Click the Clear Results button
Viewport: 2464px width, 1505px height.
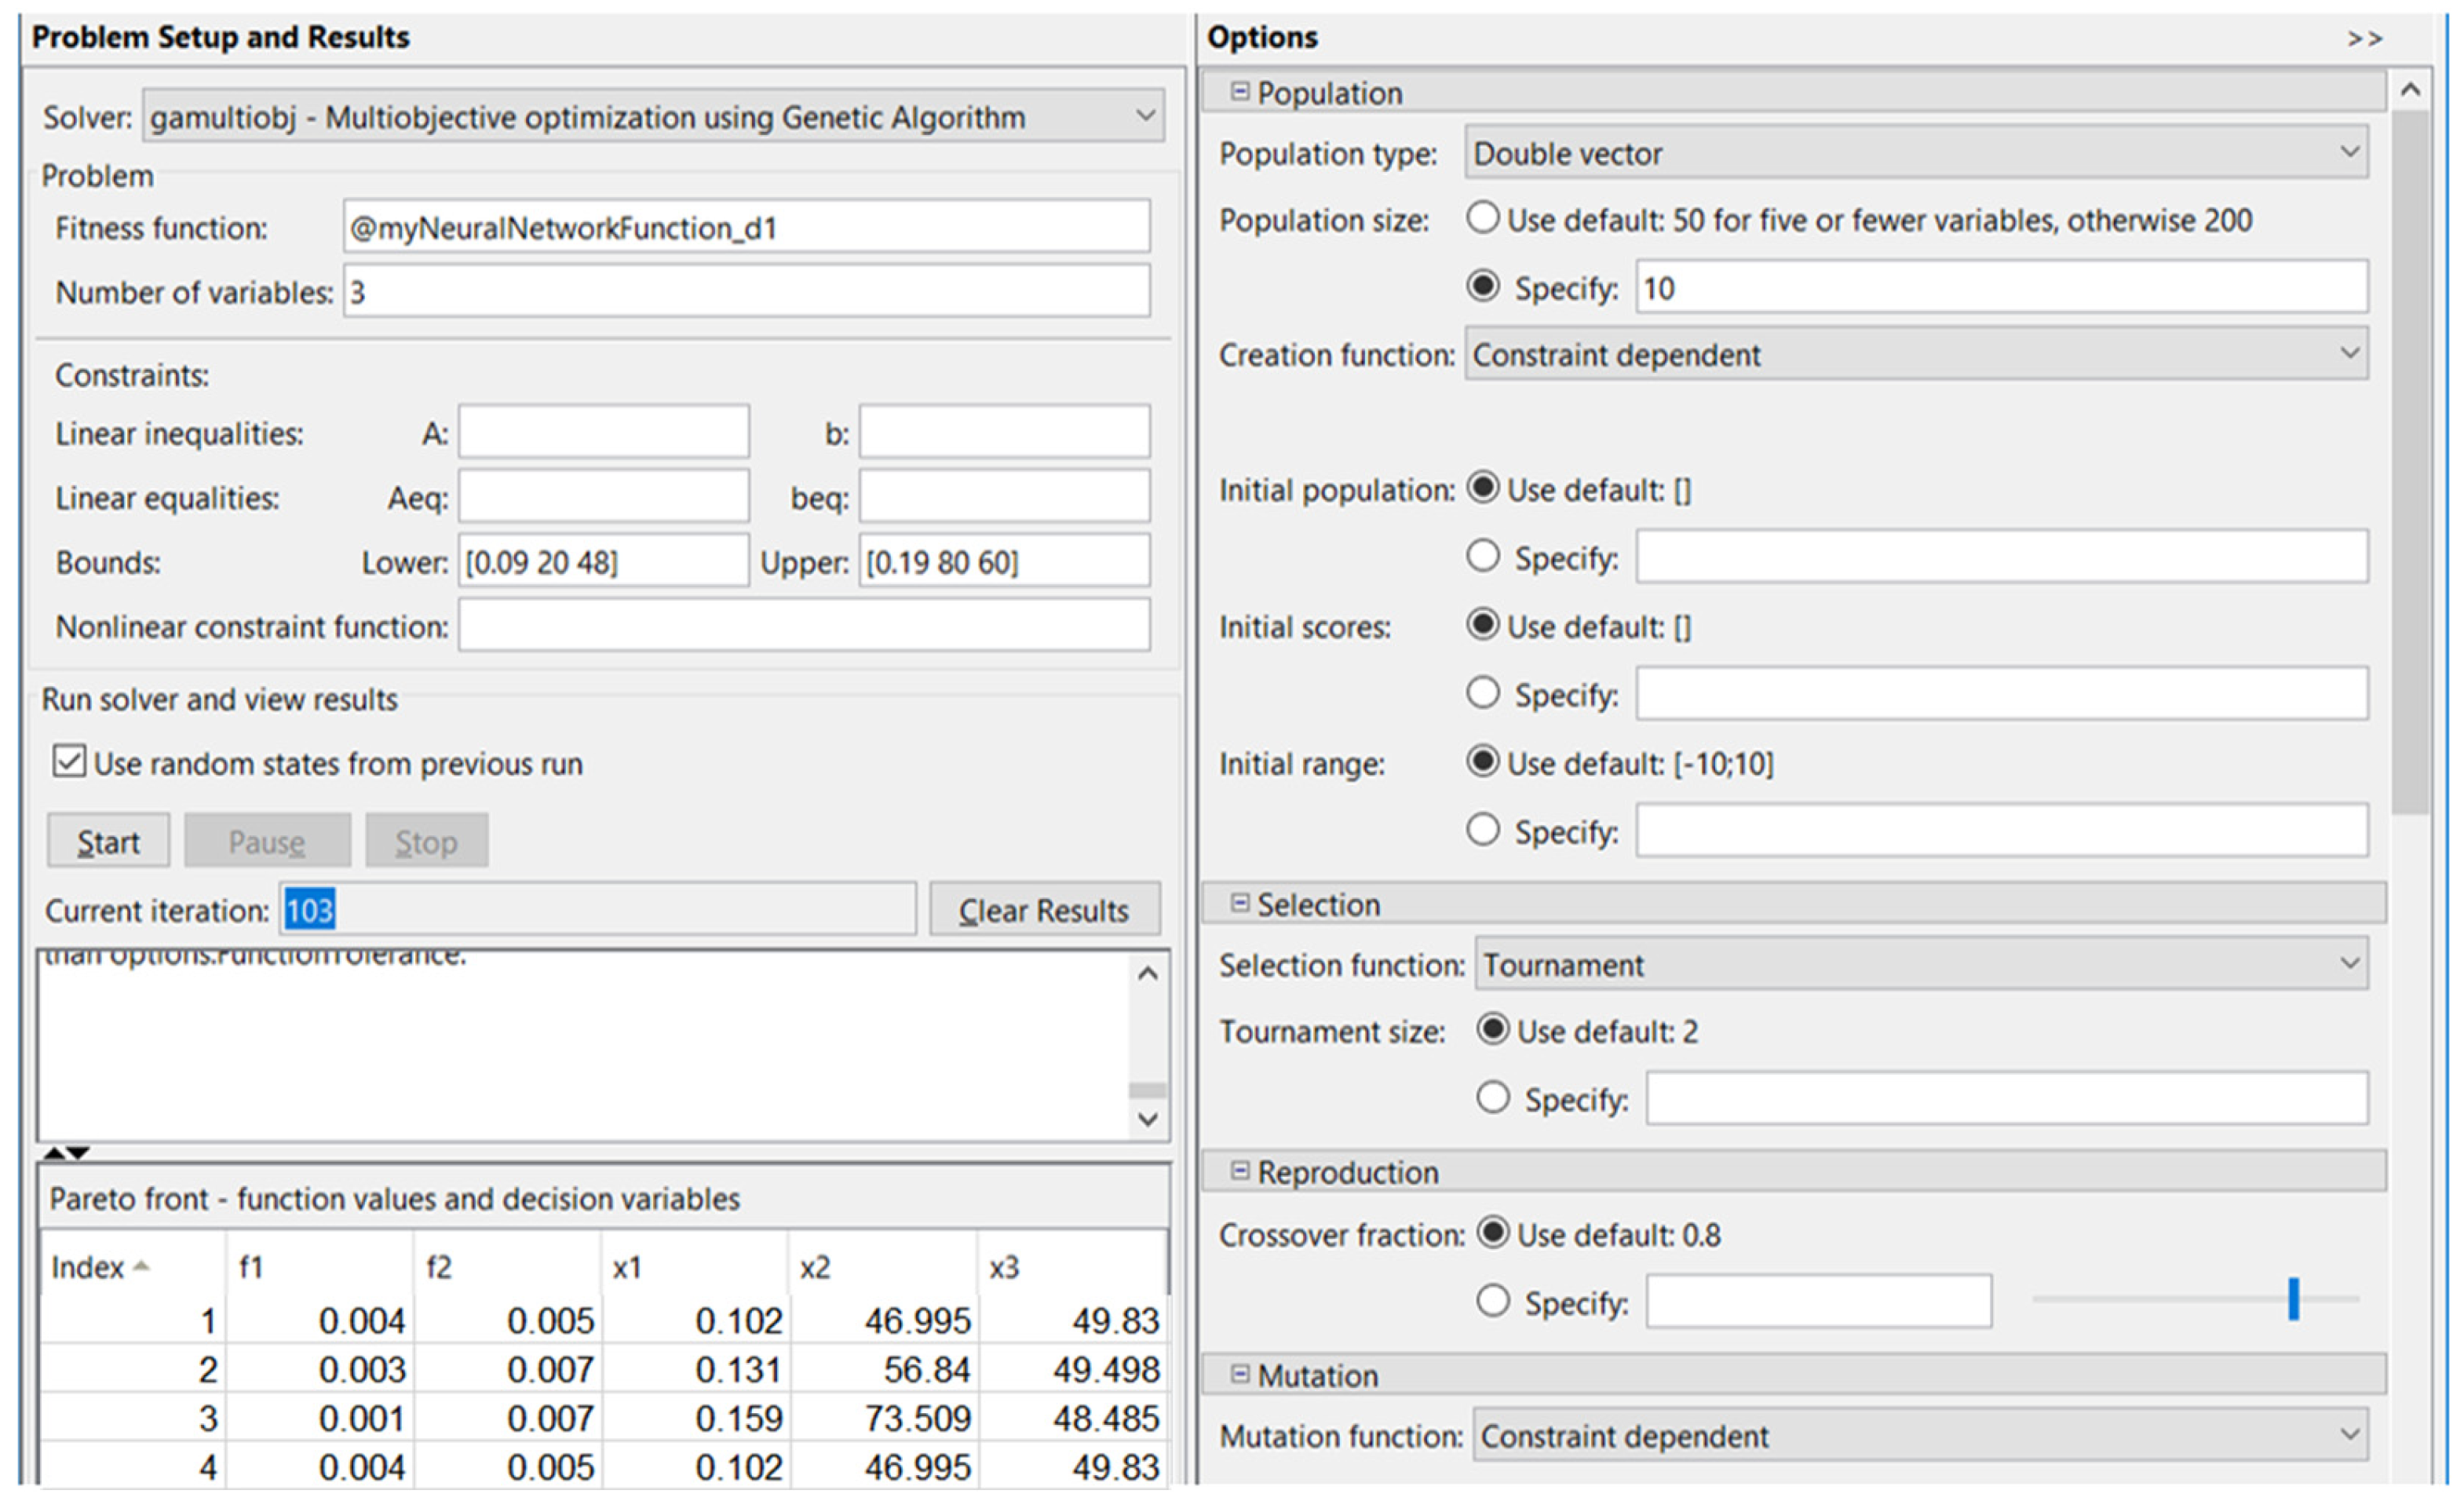(1043, 909)
